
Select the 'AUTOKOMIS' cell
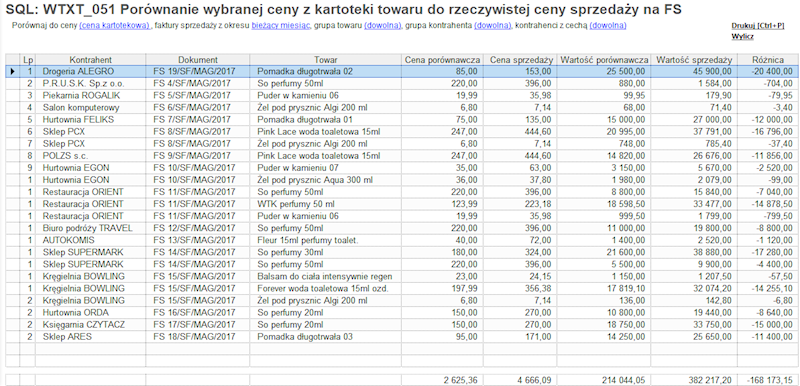pyautogui.click(x=91, y=240)
